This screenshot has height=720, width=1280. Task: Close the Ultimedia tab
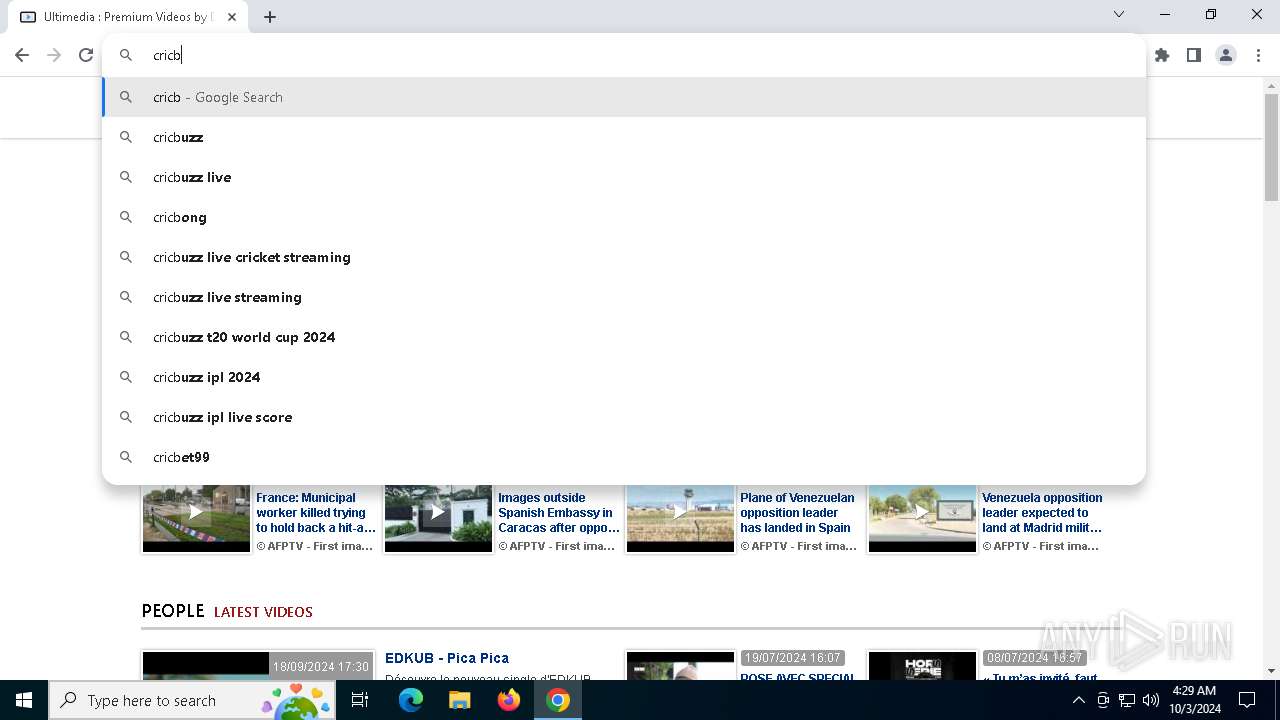(x=232, y=17)
